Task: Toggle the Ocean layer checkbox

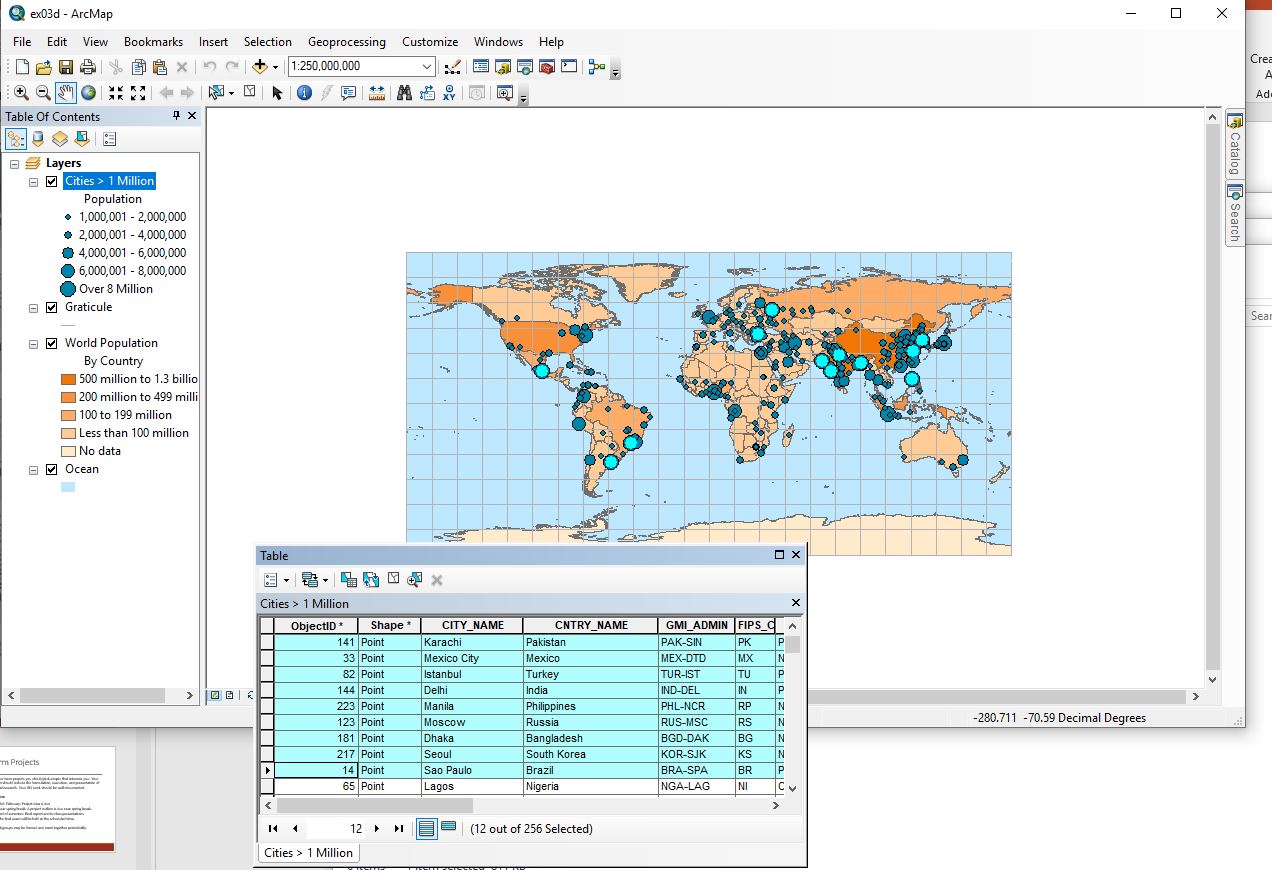Action: [x=52, y=469]
